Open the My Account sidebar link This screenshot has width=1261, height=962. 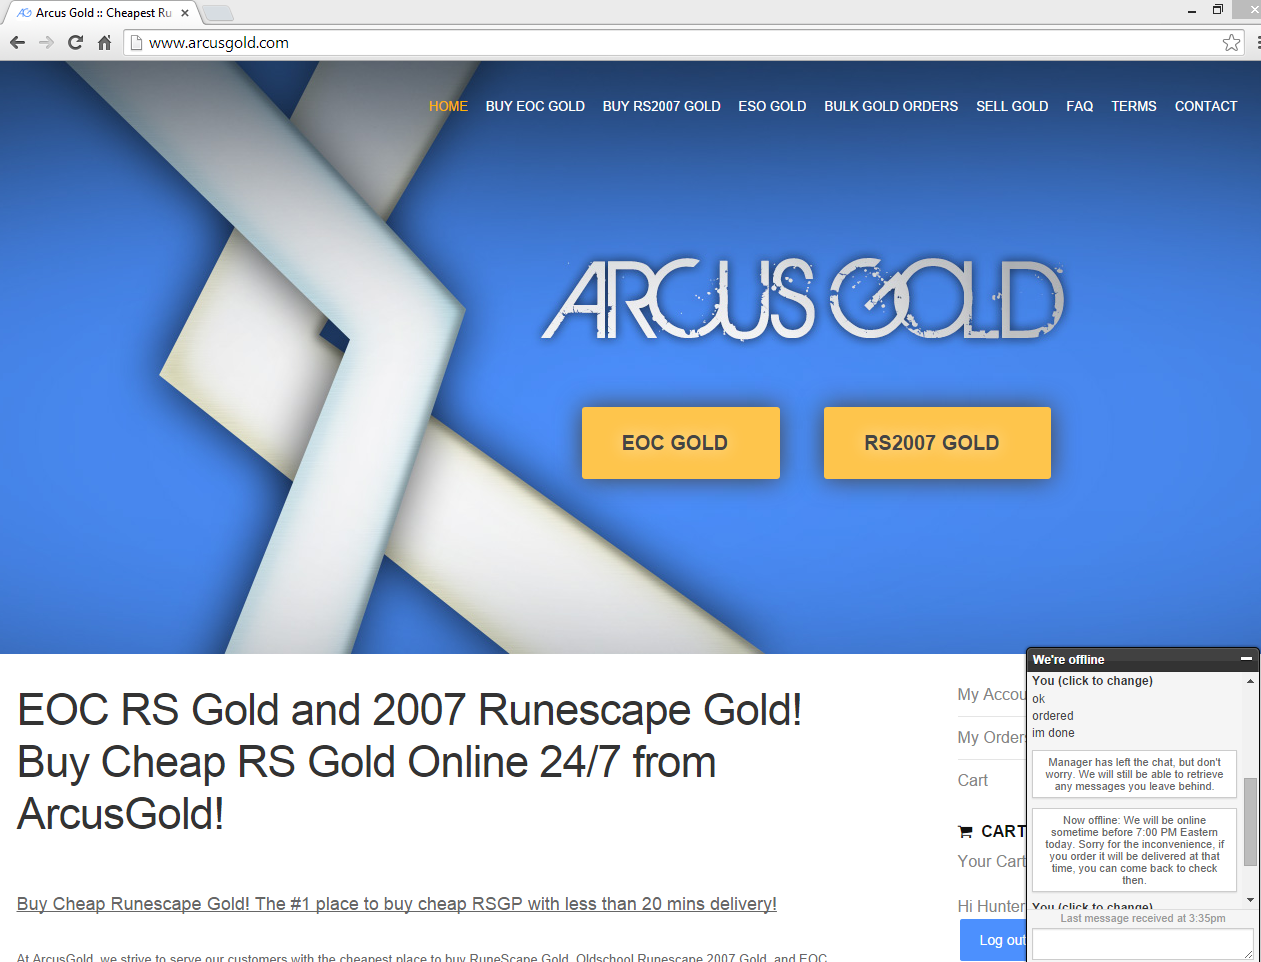[x=992, y=694]
